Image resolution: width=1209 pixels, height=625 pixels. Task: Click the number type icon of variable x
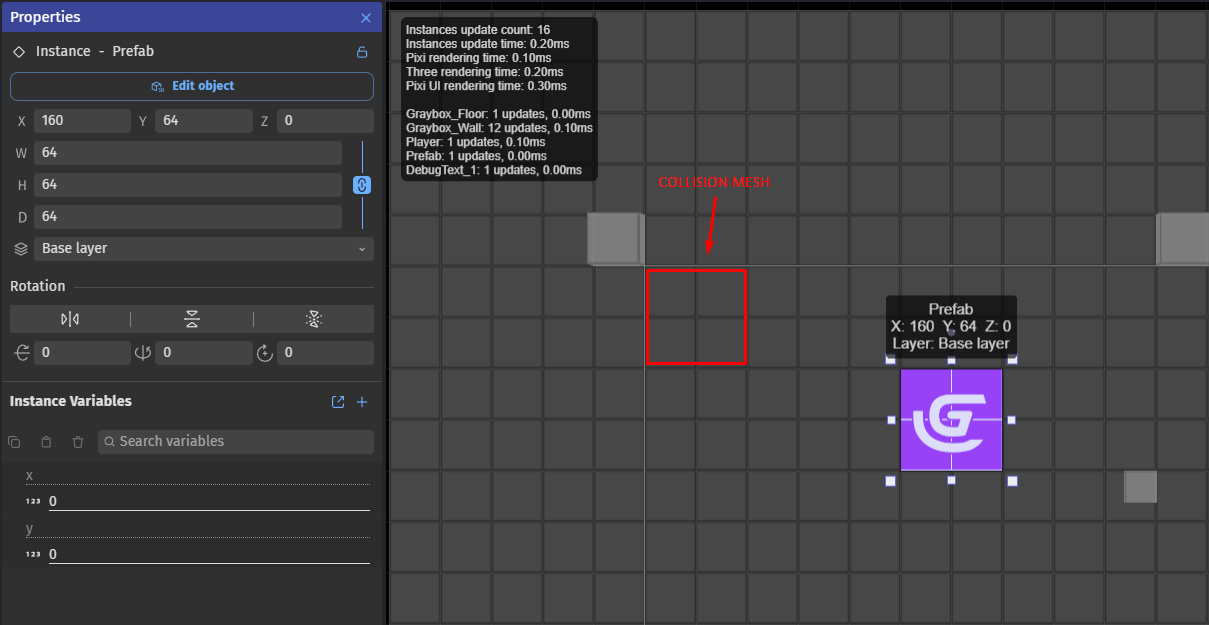(x=33, y=502)
